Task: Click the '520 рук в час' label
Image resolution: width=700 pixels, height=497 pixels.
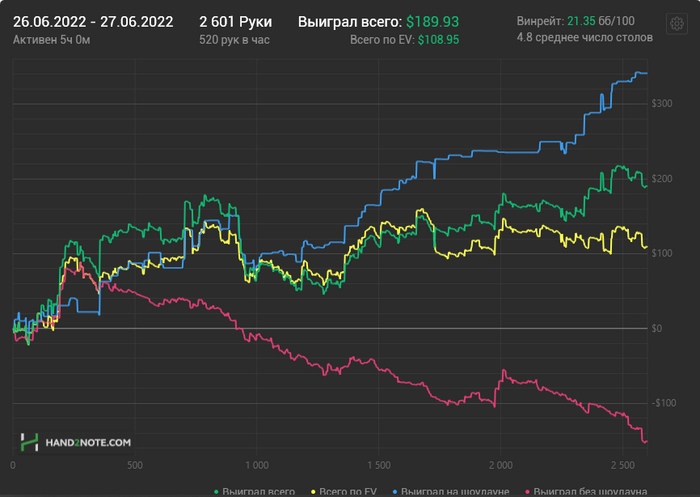Action: pyautogui.click(x=234, y=40)
